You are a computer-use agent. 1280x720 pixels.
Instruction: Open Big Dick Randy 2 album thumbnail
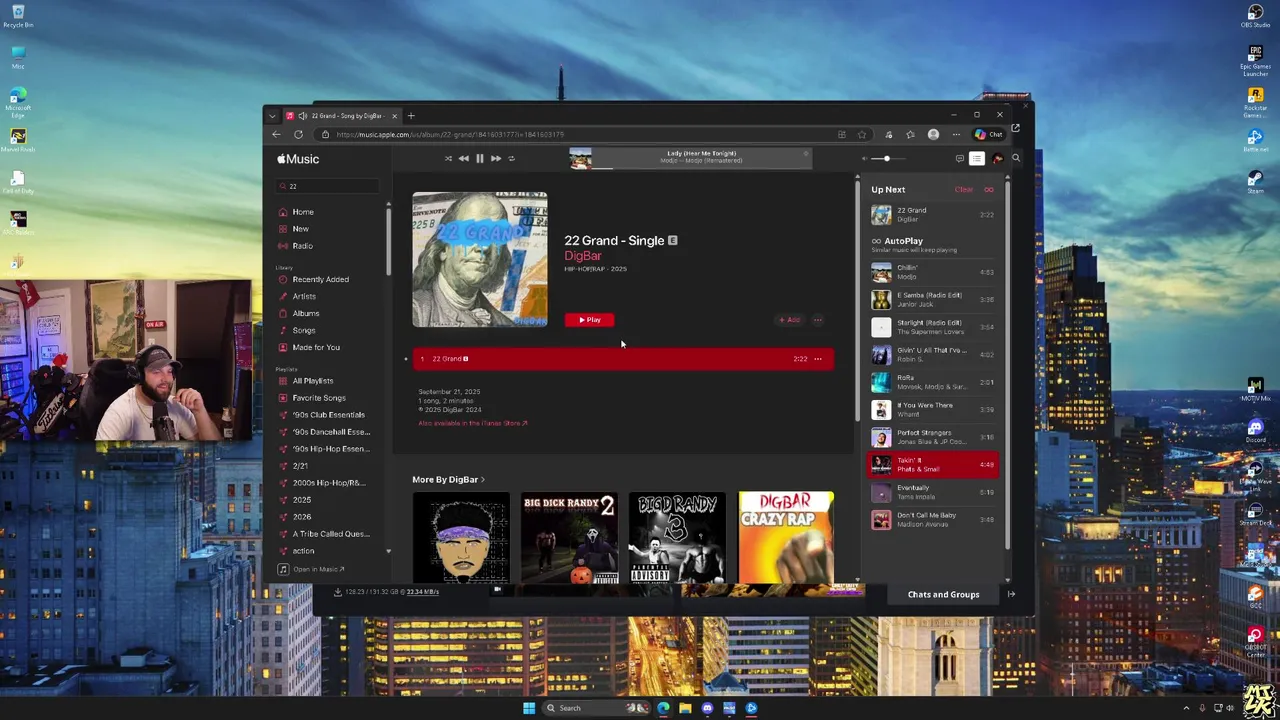pos(569,537)
